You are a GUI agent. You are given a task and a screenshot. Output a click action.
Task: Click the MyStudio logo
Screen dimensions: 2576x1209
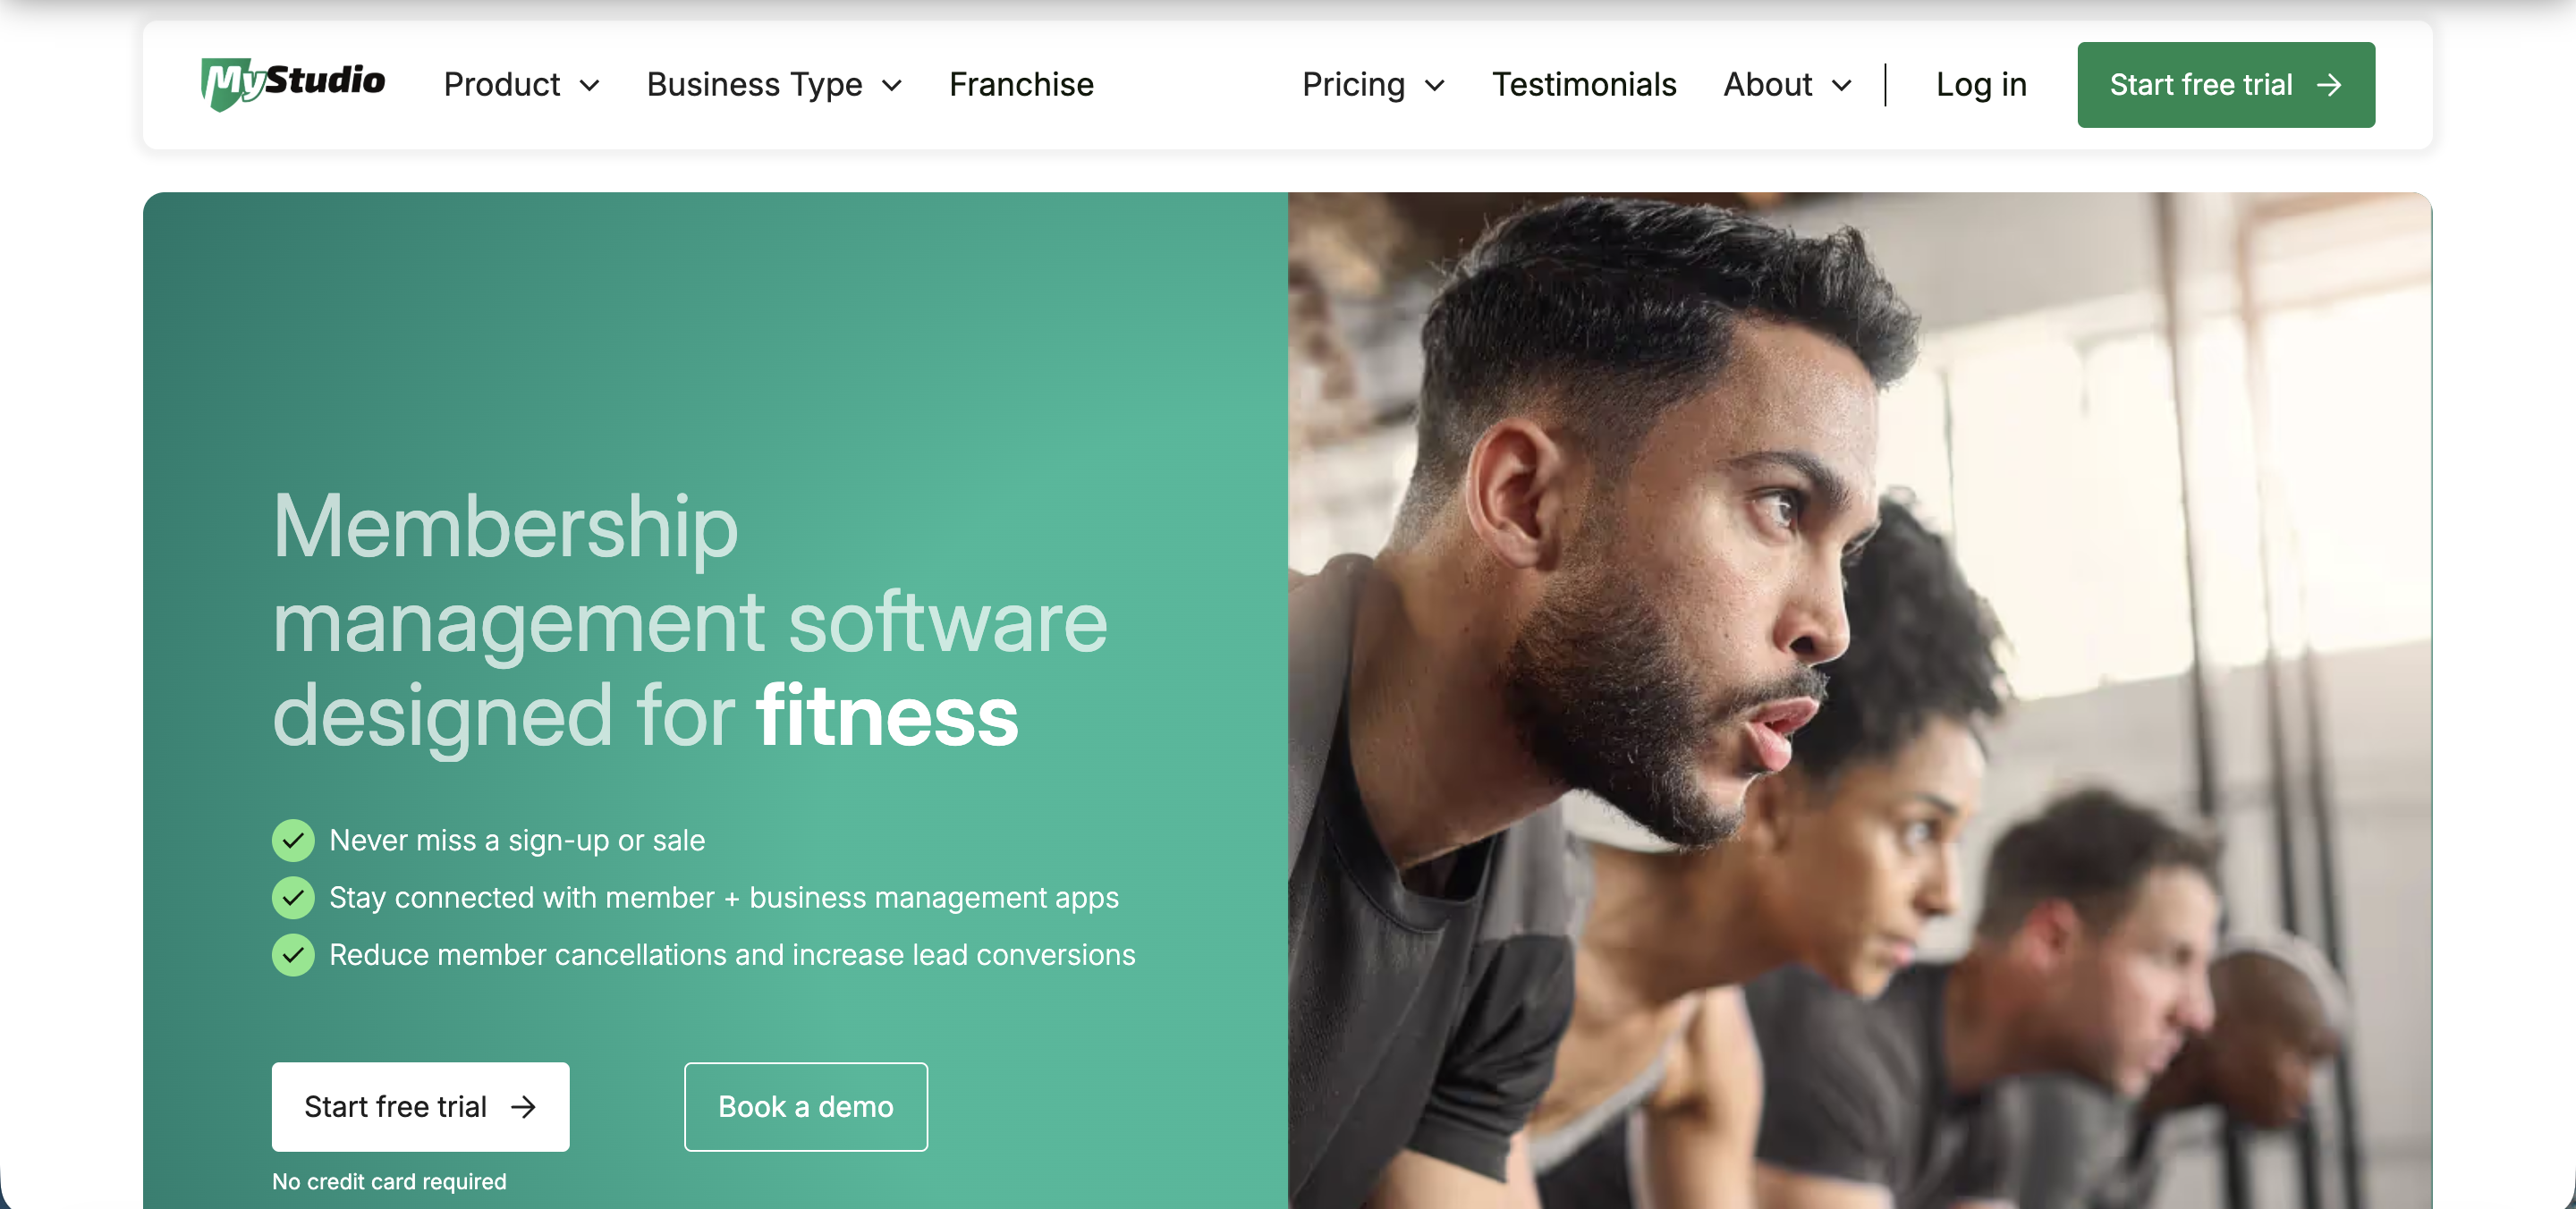(x=293, y=84)
